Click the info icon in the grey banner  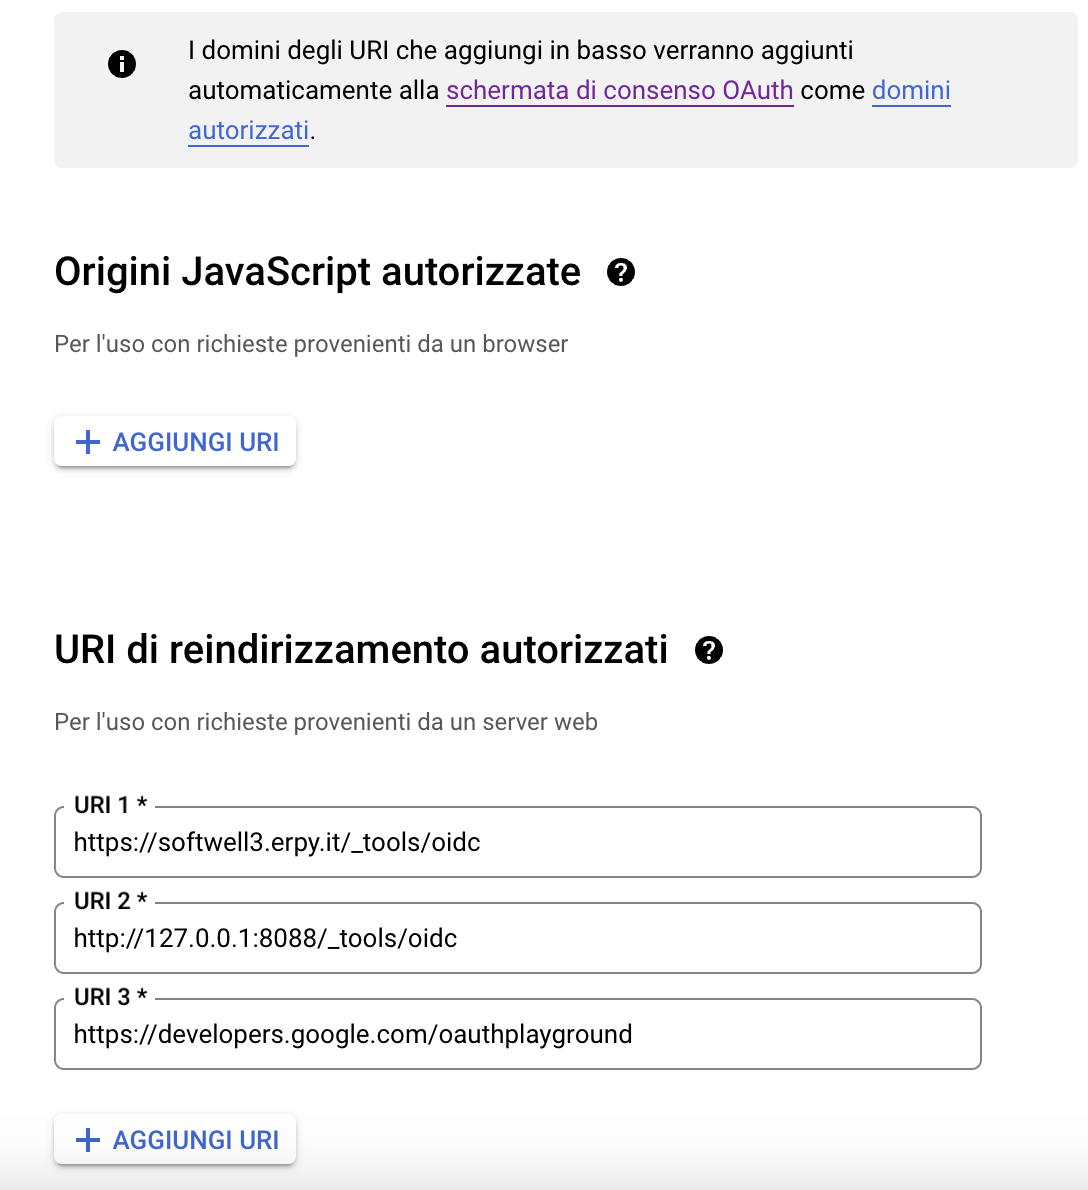122,65
